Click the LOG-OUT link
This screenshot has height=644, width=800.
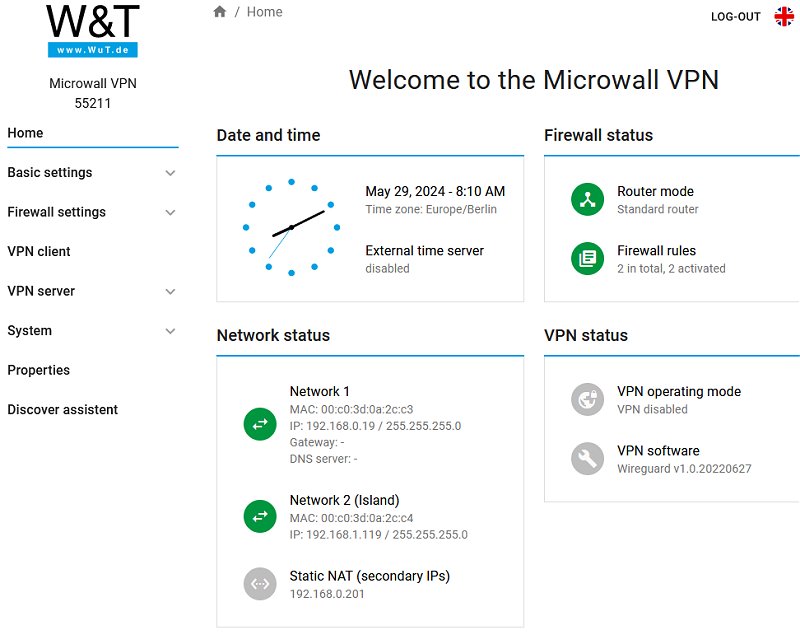(x=735, y=17)
